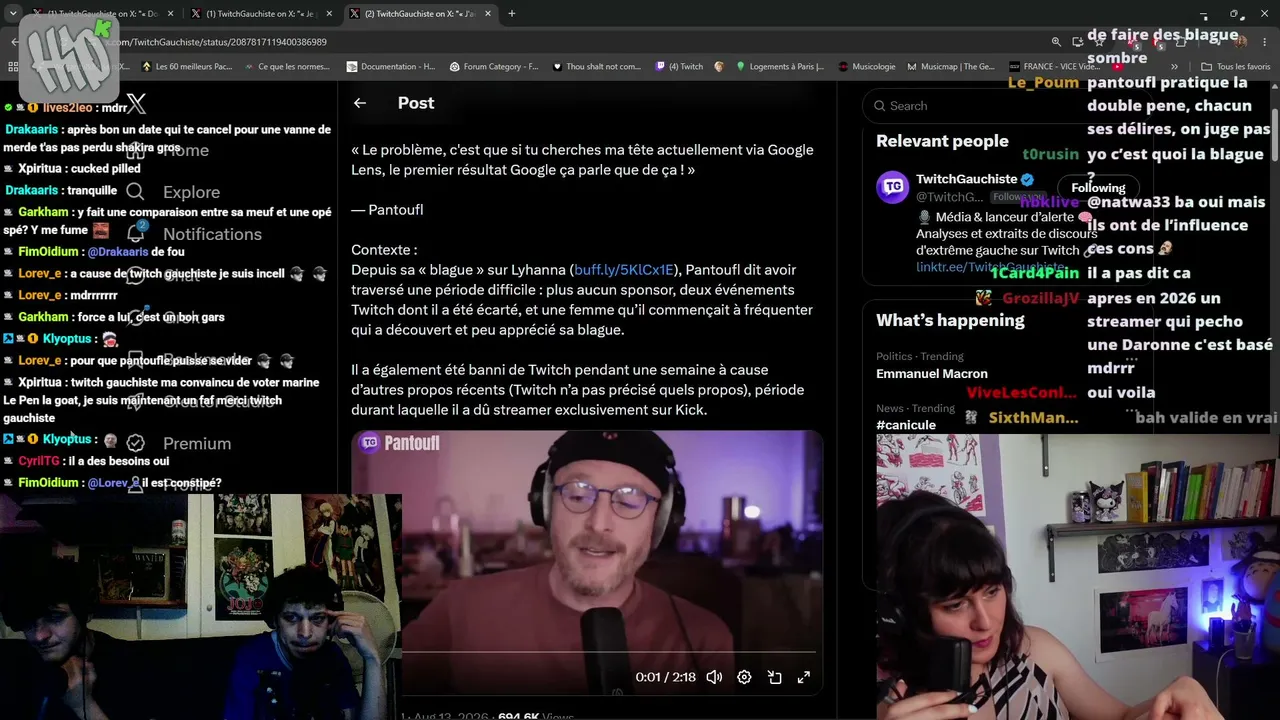Click the TwitchGauchiste profile avatar
1280x720 pixels.
pyautogui.click(x=892, y=188)
